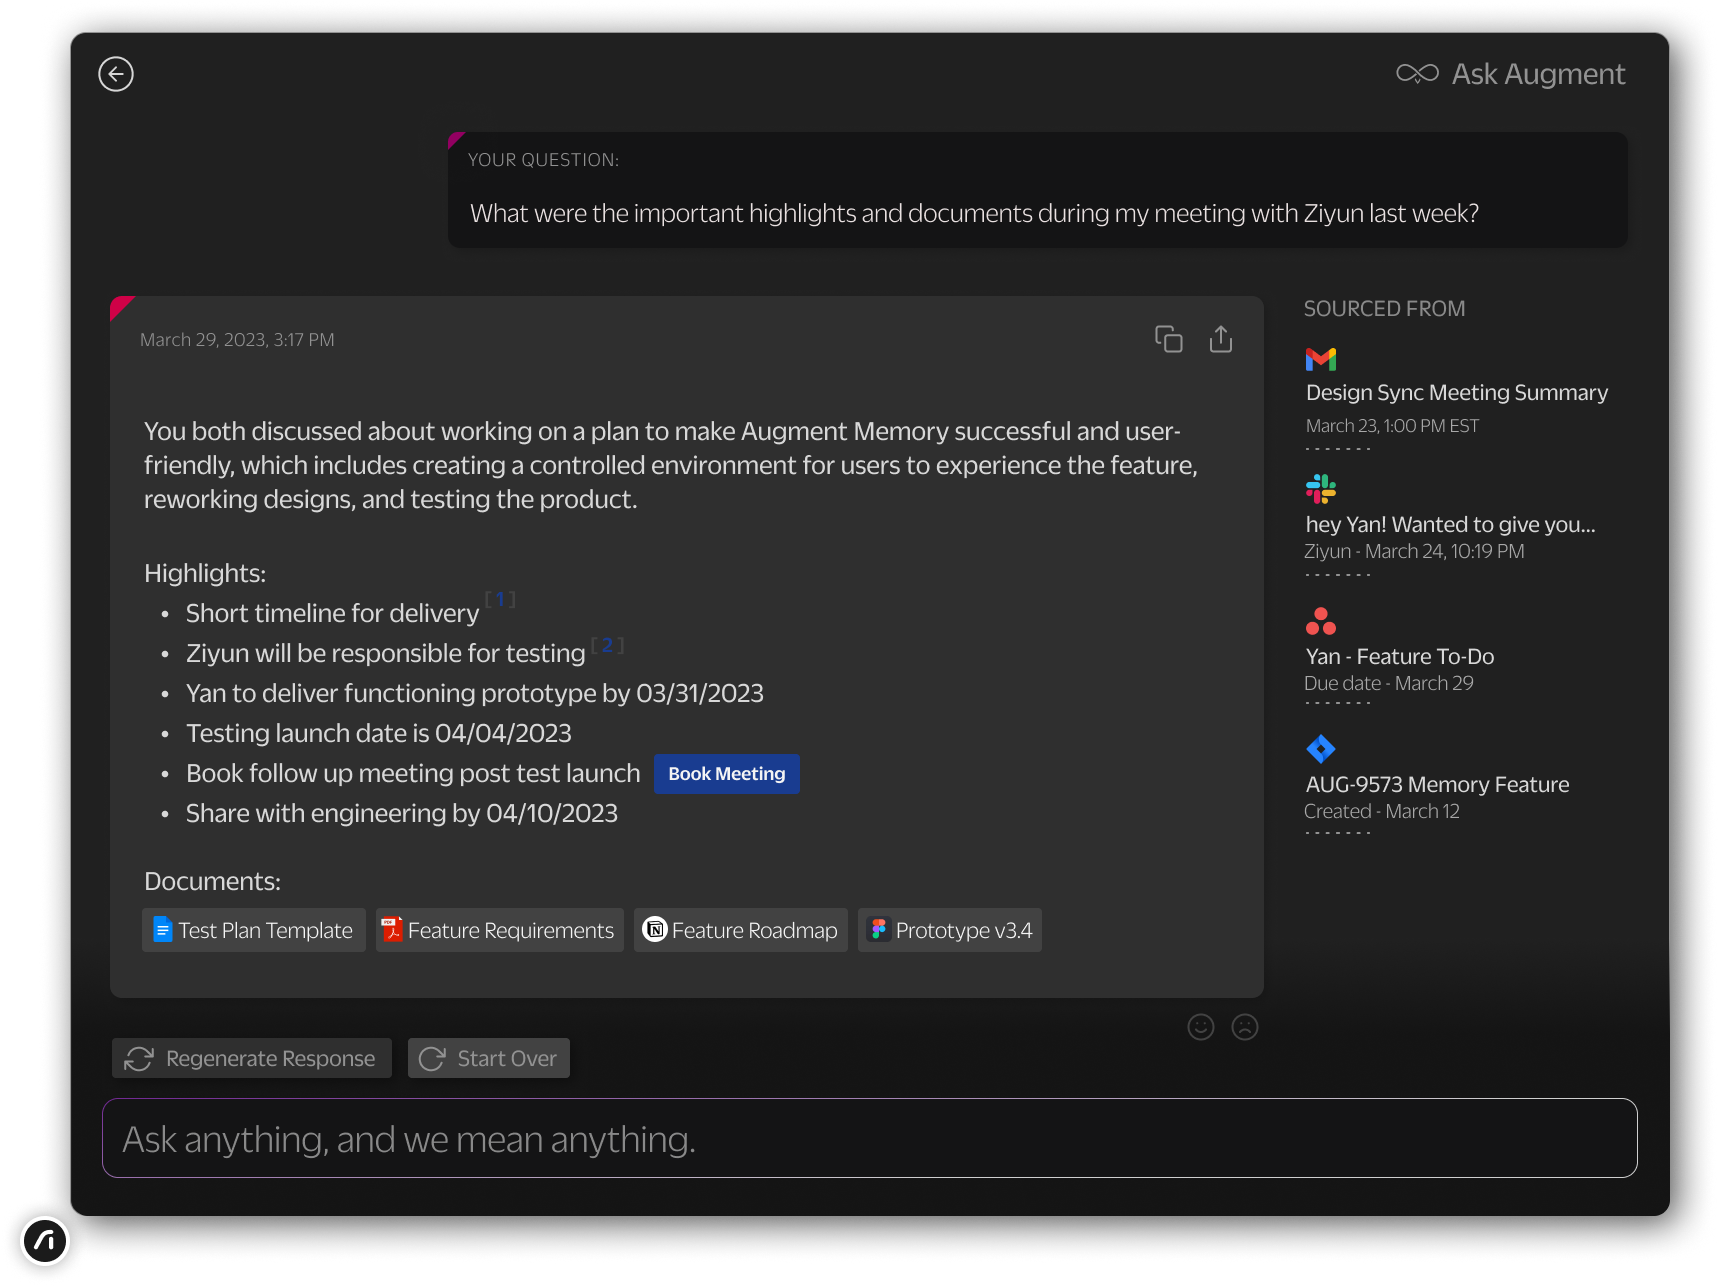The width and height of the screenshot is (1718, 1286).
Task: Open the Feature Requirements PDF
Action: pos(500,930)
